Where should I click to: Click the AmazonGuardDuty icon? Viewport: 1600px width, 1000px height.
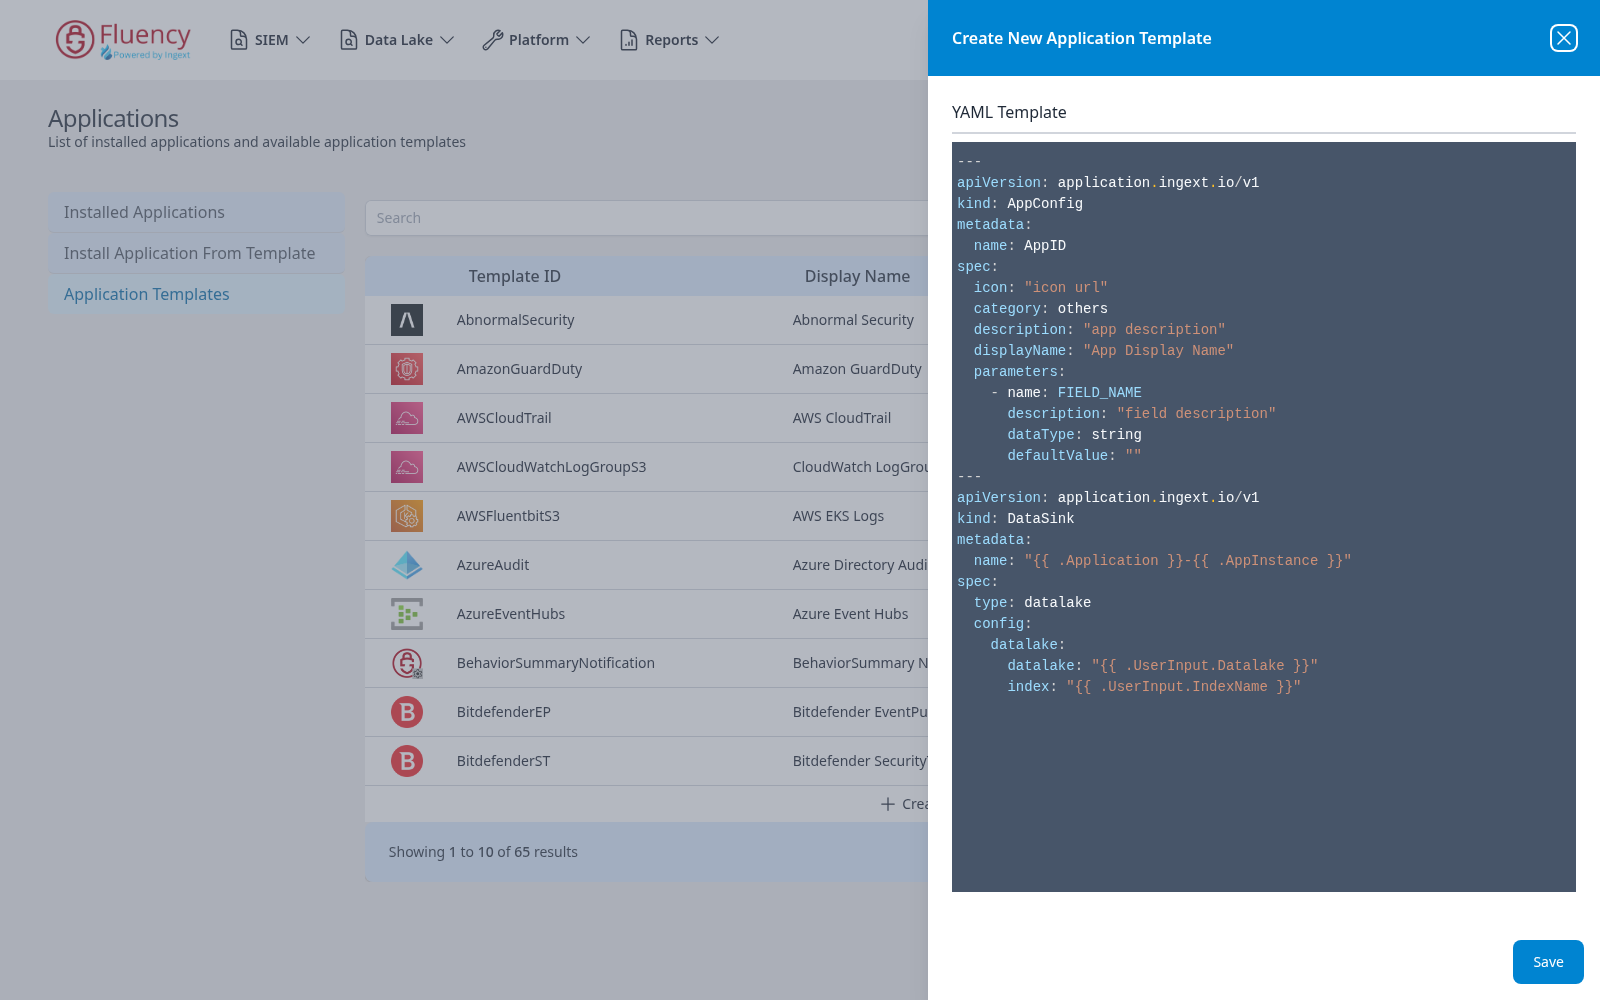pyautogui.click(x=407, y=369)
